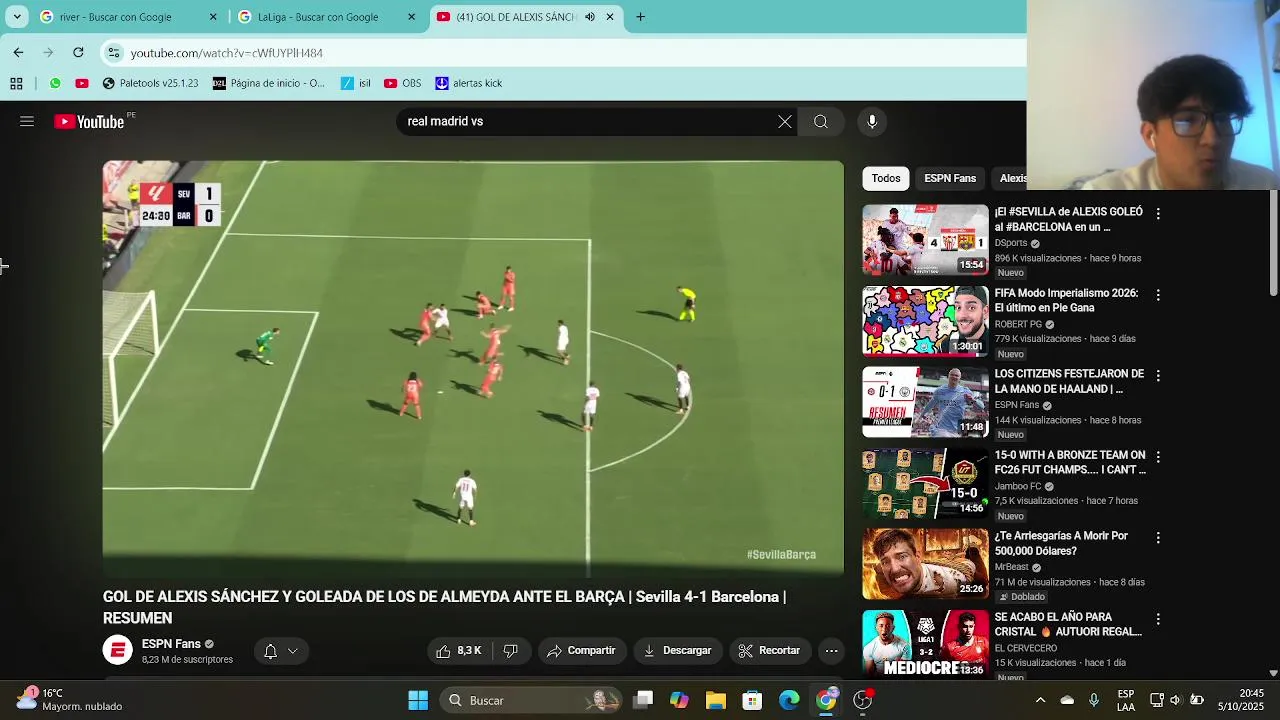Open Haaland Citizens resumen thumbnail

point(925,402)
